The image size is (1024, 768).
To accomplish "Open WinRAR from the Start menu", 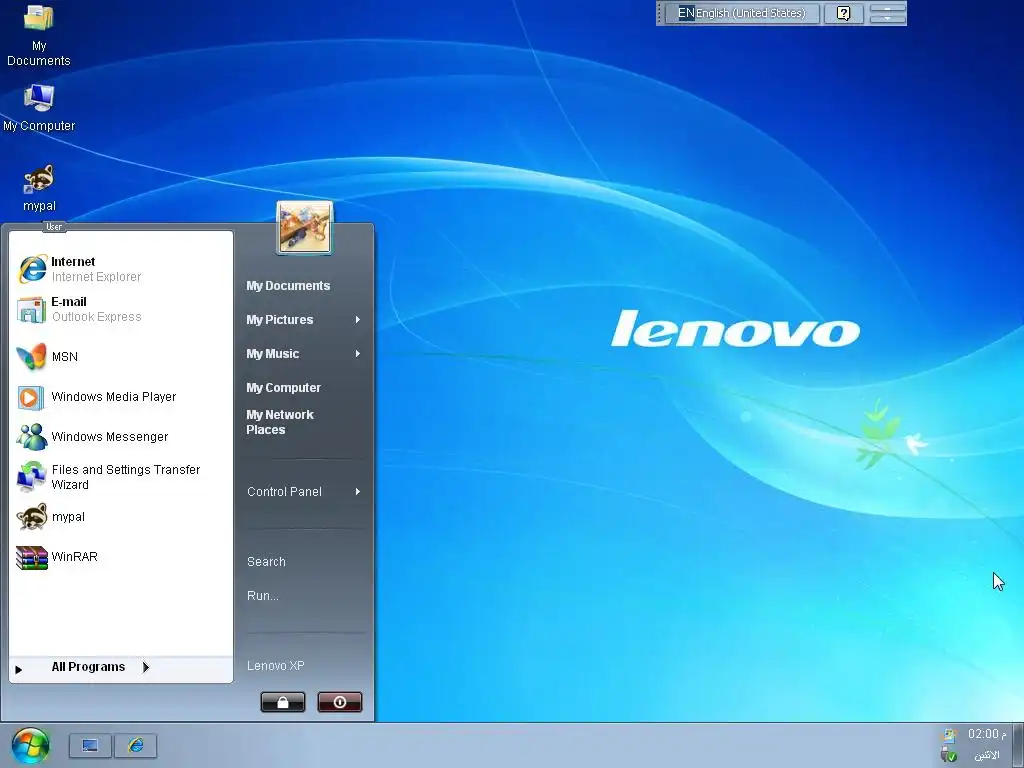I will 121,556.
